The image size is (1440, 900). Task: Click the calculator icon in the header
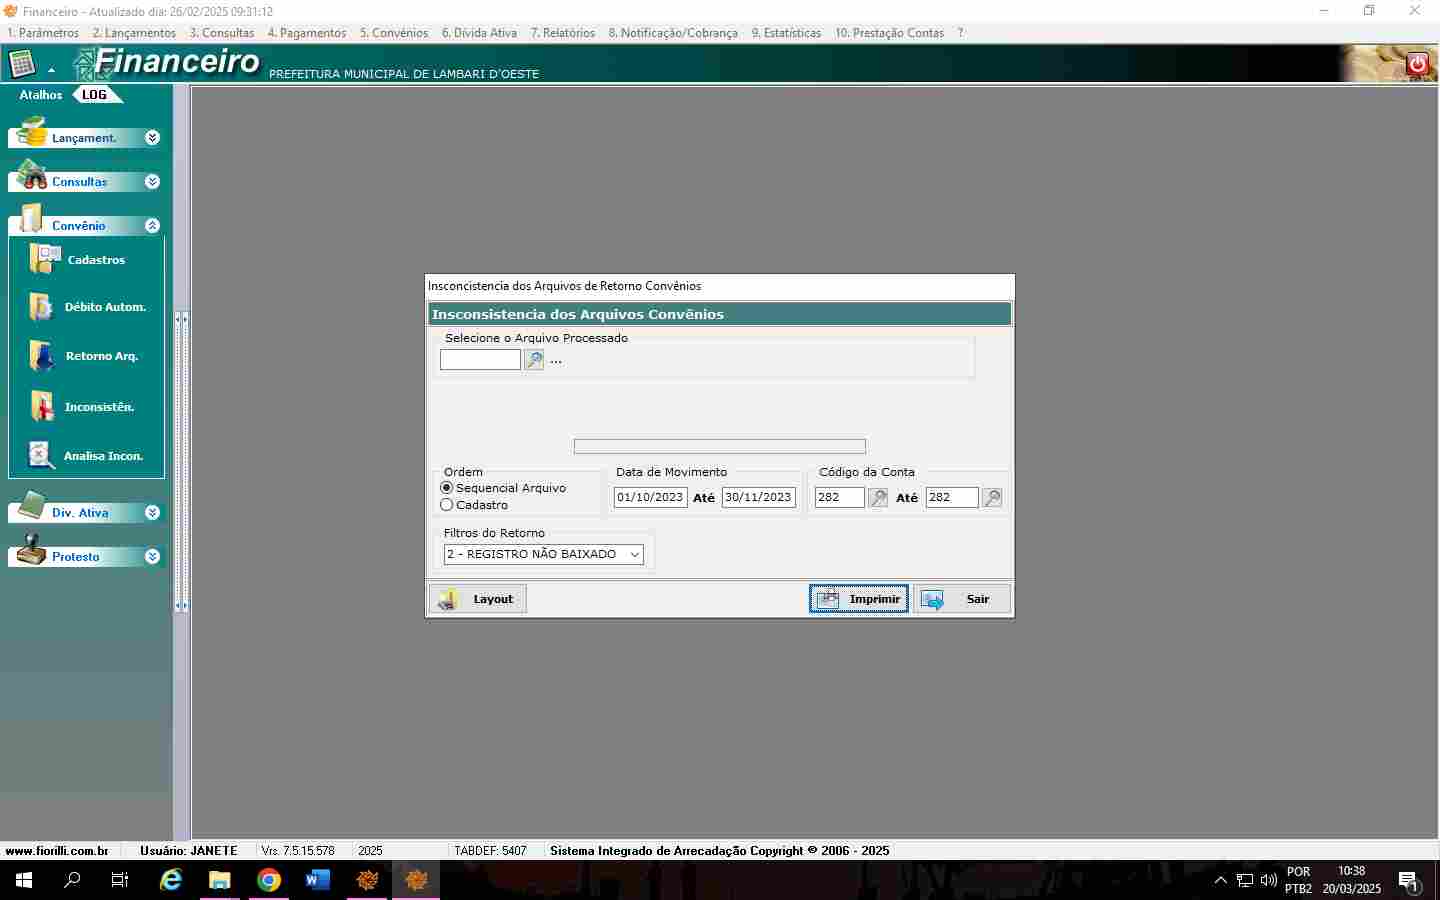point(22,65)
